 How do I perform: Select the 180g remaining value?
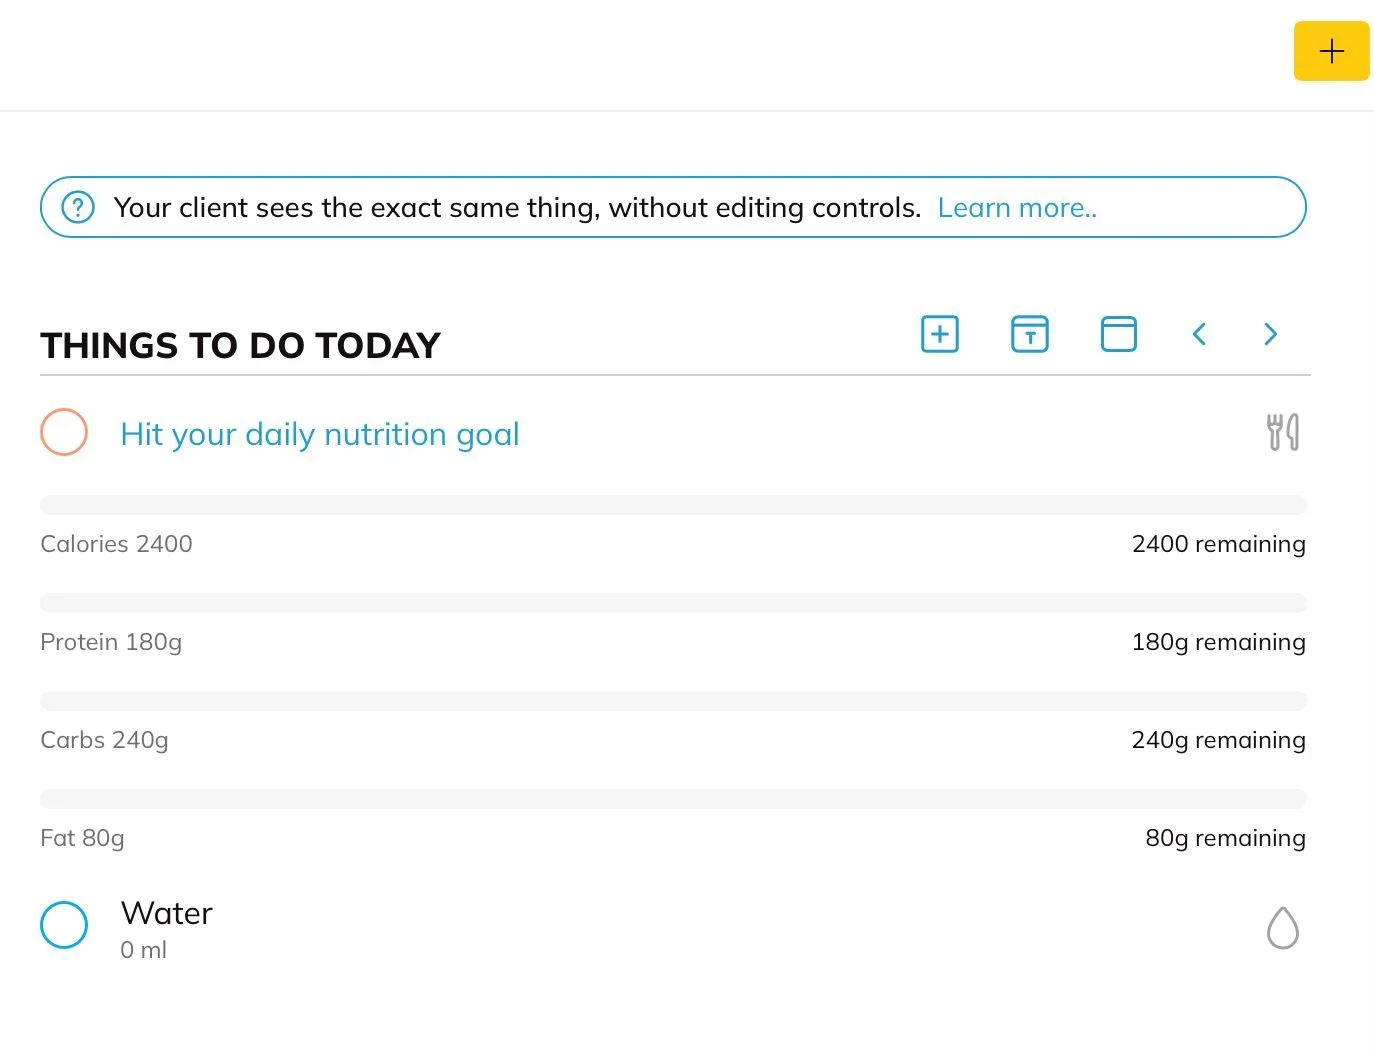tap(1218, 642)
